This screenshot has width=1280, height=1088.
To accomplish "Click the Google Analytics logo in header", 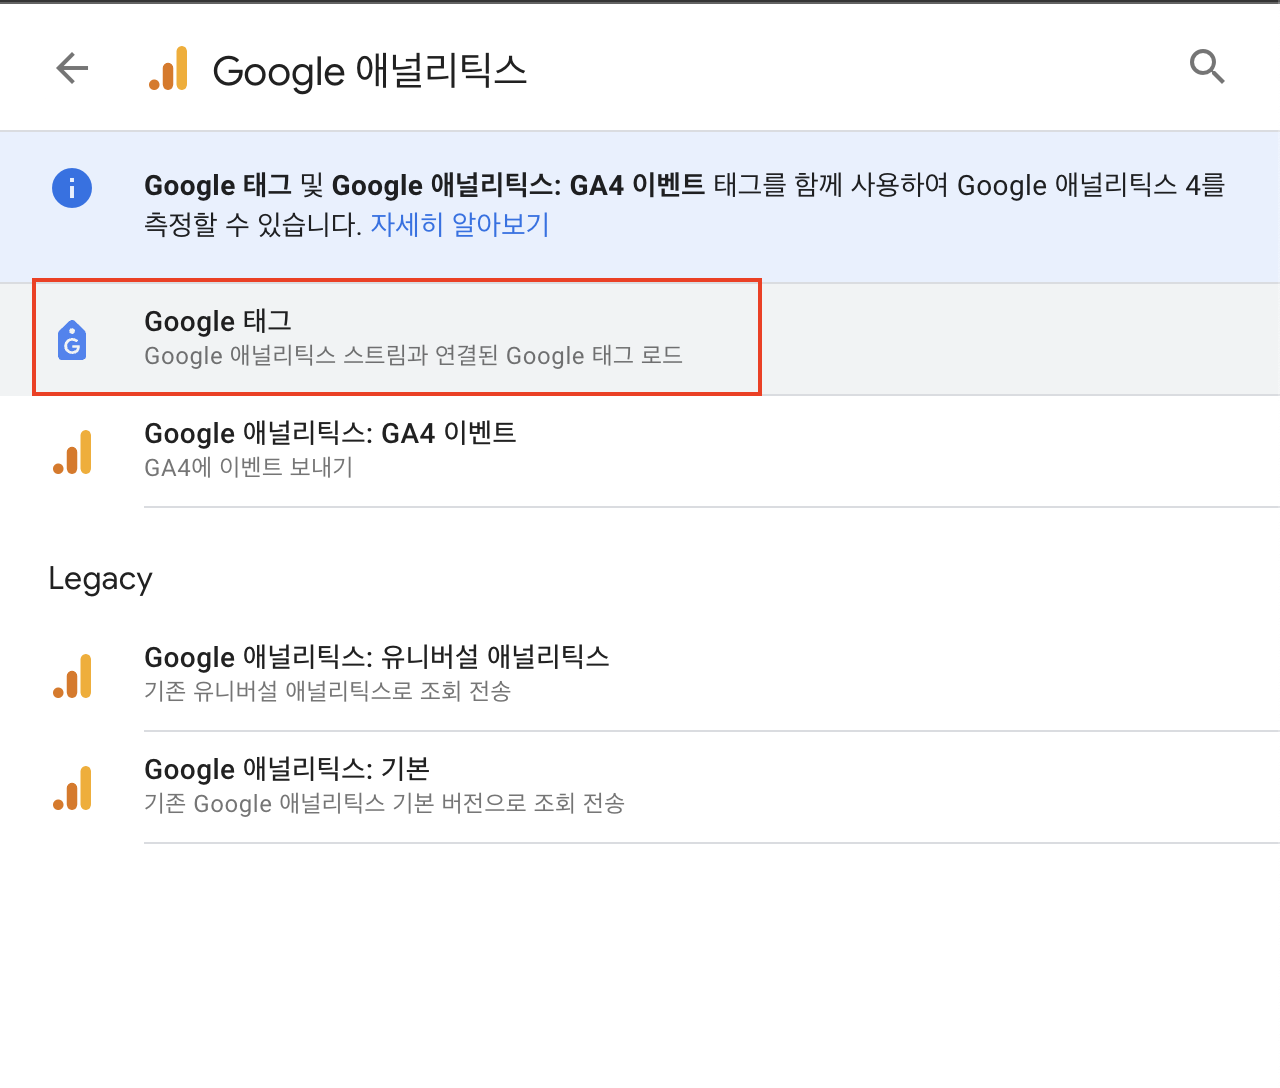I will (x=169, y=68).
